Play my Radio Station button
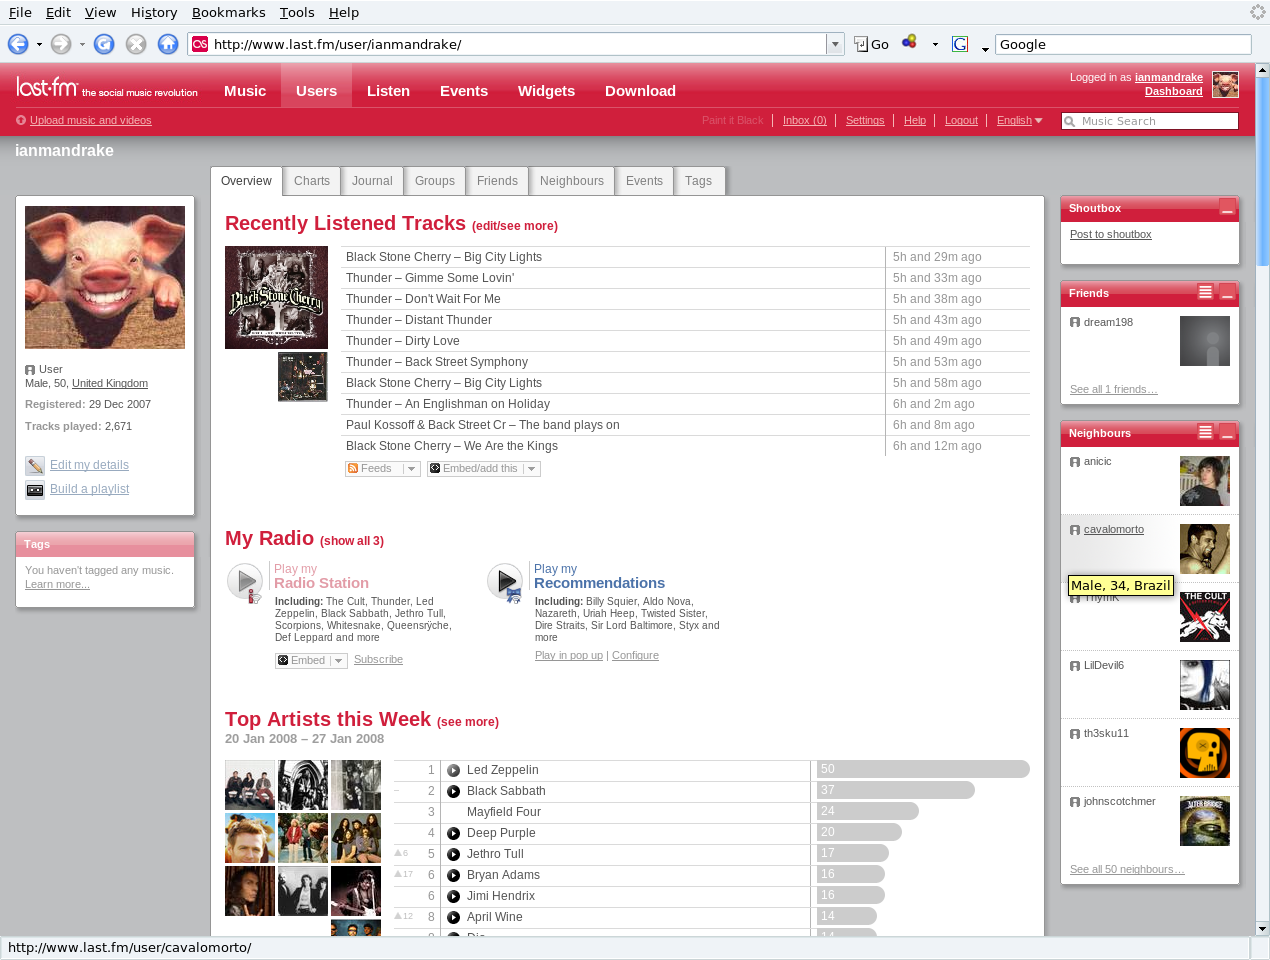This screenshot has width=1270, height=960. tap(245, 581)
